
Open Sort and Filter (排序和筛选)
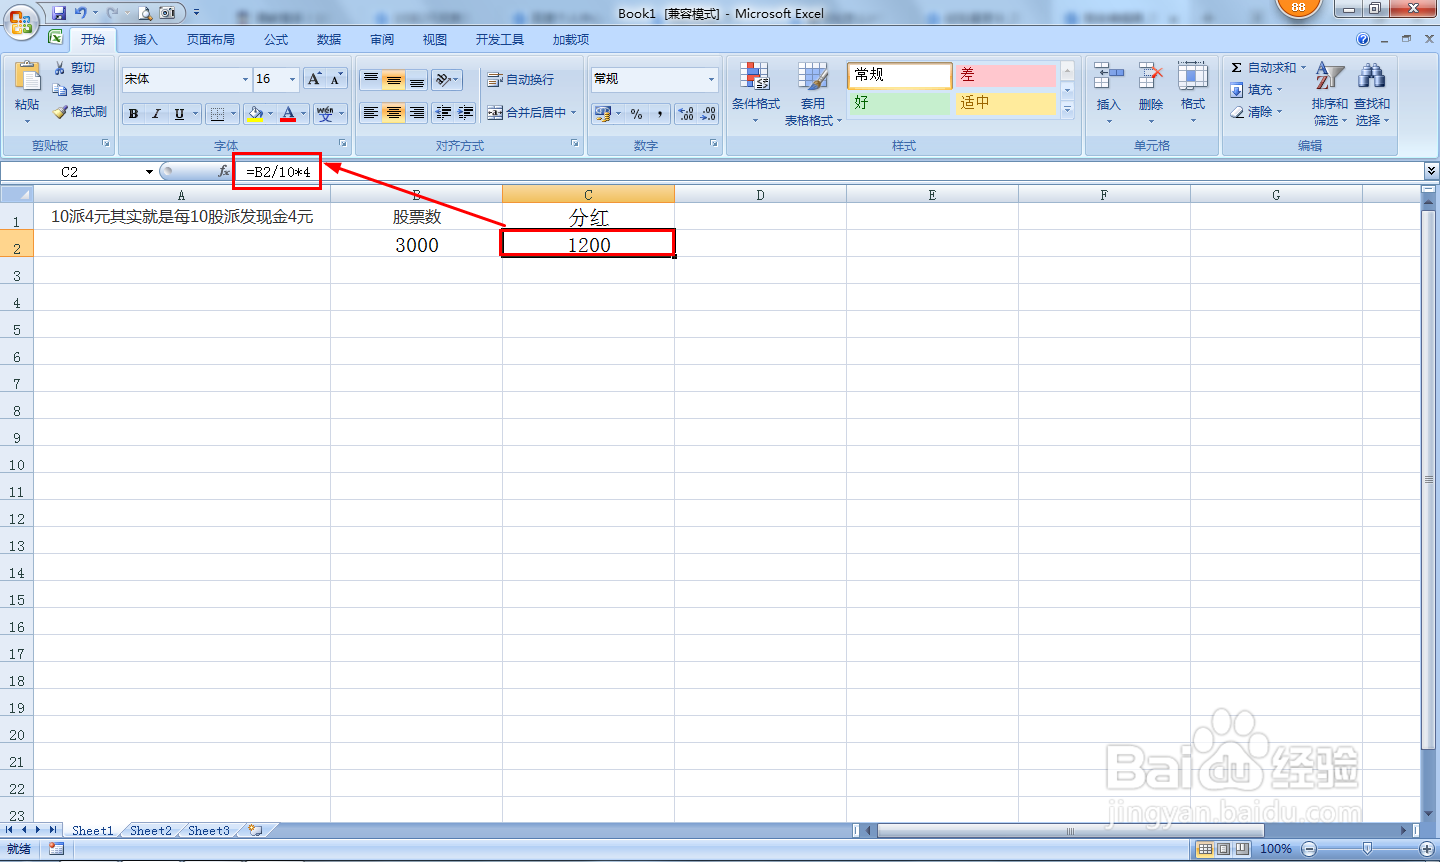[1330, 94]
